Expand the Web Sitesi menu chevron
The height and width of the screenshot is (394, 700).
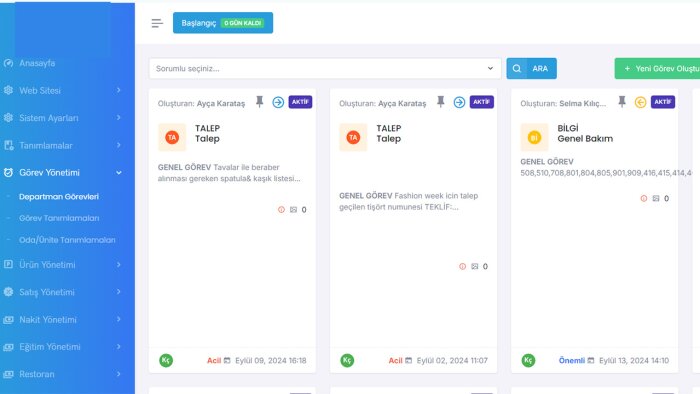point(119,90)
